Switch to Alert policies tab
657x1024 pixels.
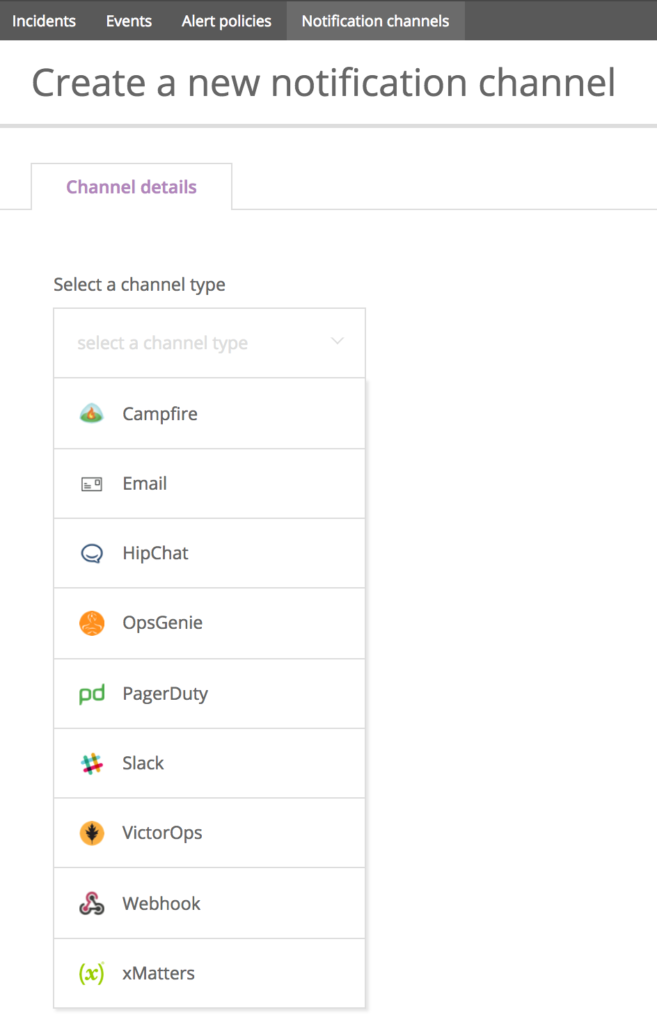coord(227,21)
